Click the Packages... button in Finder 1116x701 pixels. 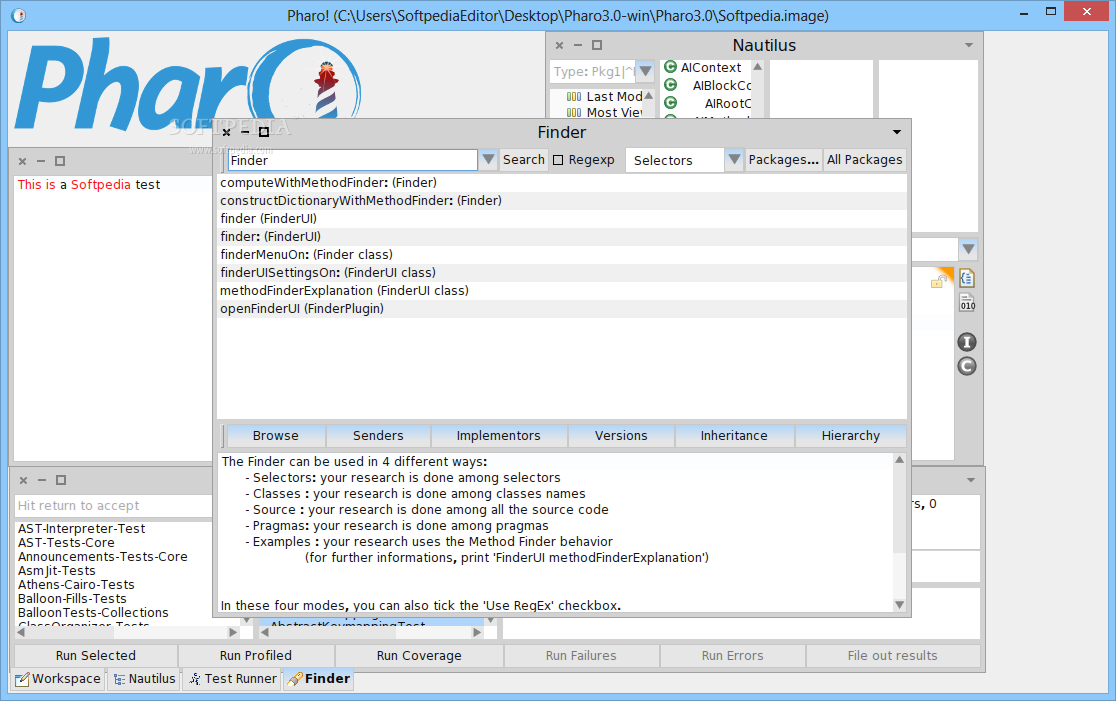[x=783, y=160]
